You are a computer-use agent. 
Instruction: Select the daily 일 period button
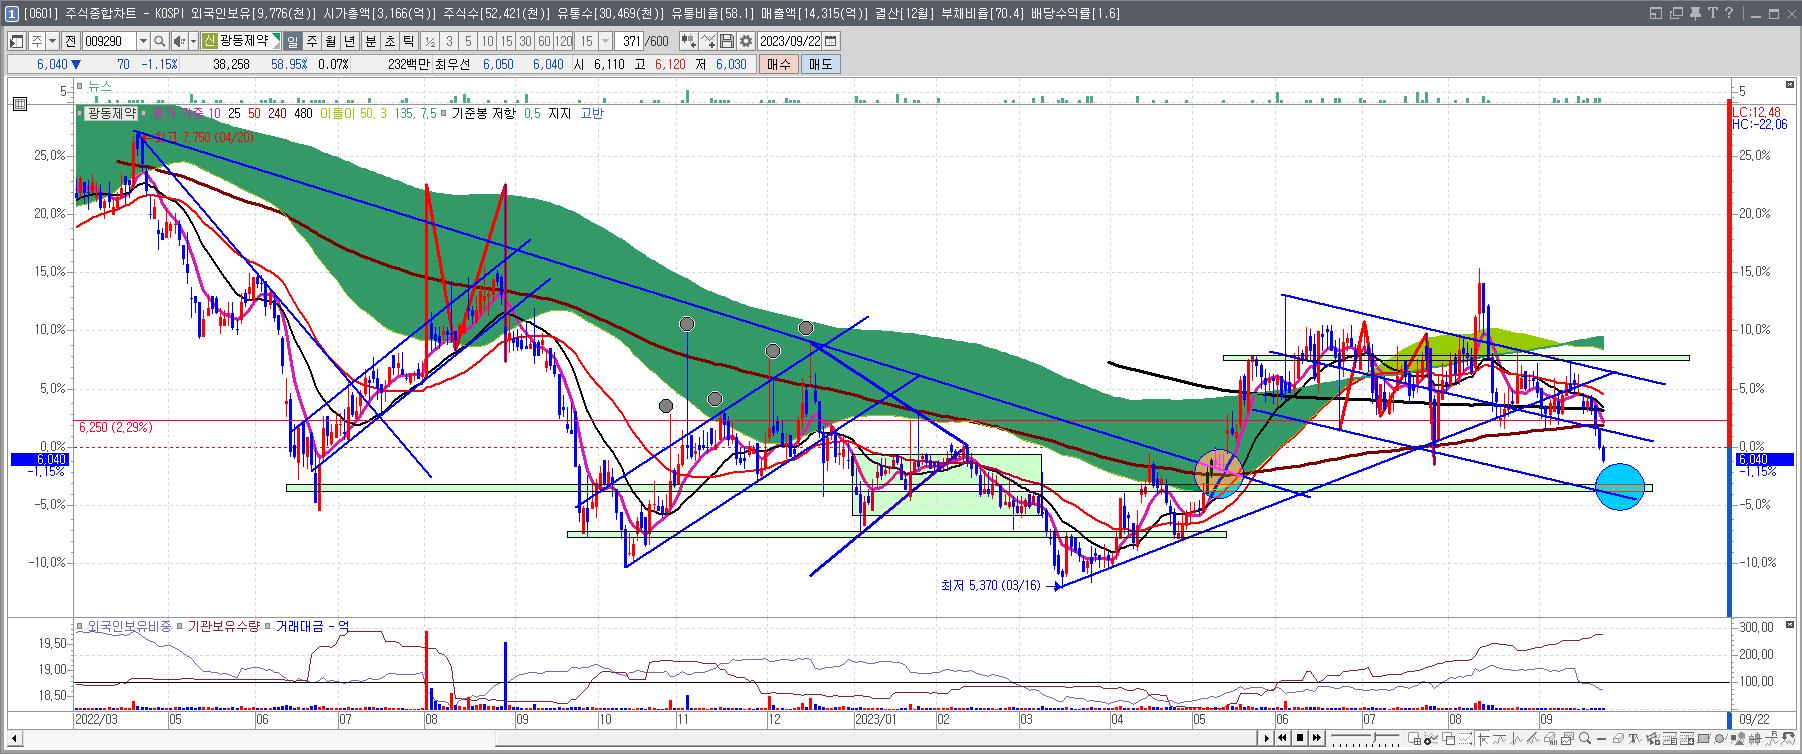point(293,41)
